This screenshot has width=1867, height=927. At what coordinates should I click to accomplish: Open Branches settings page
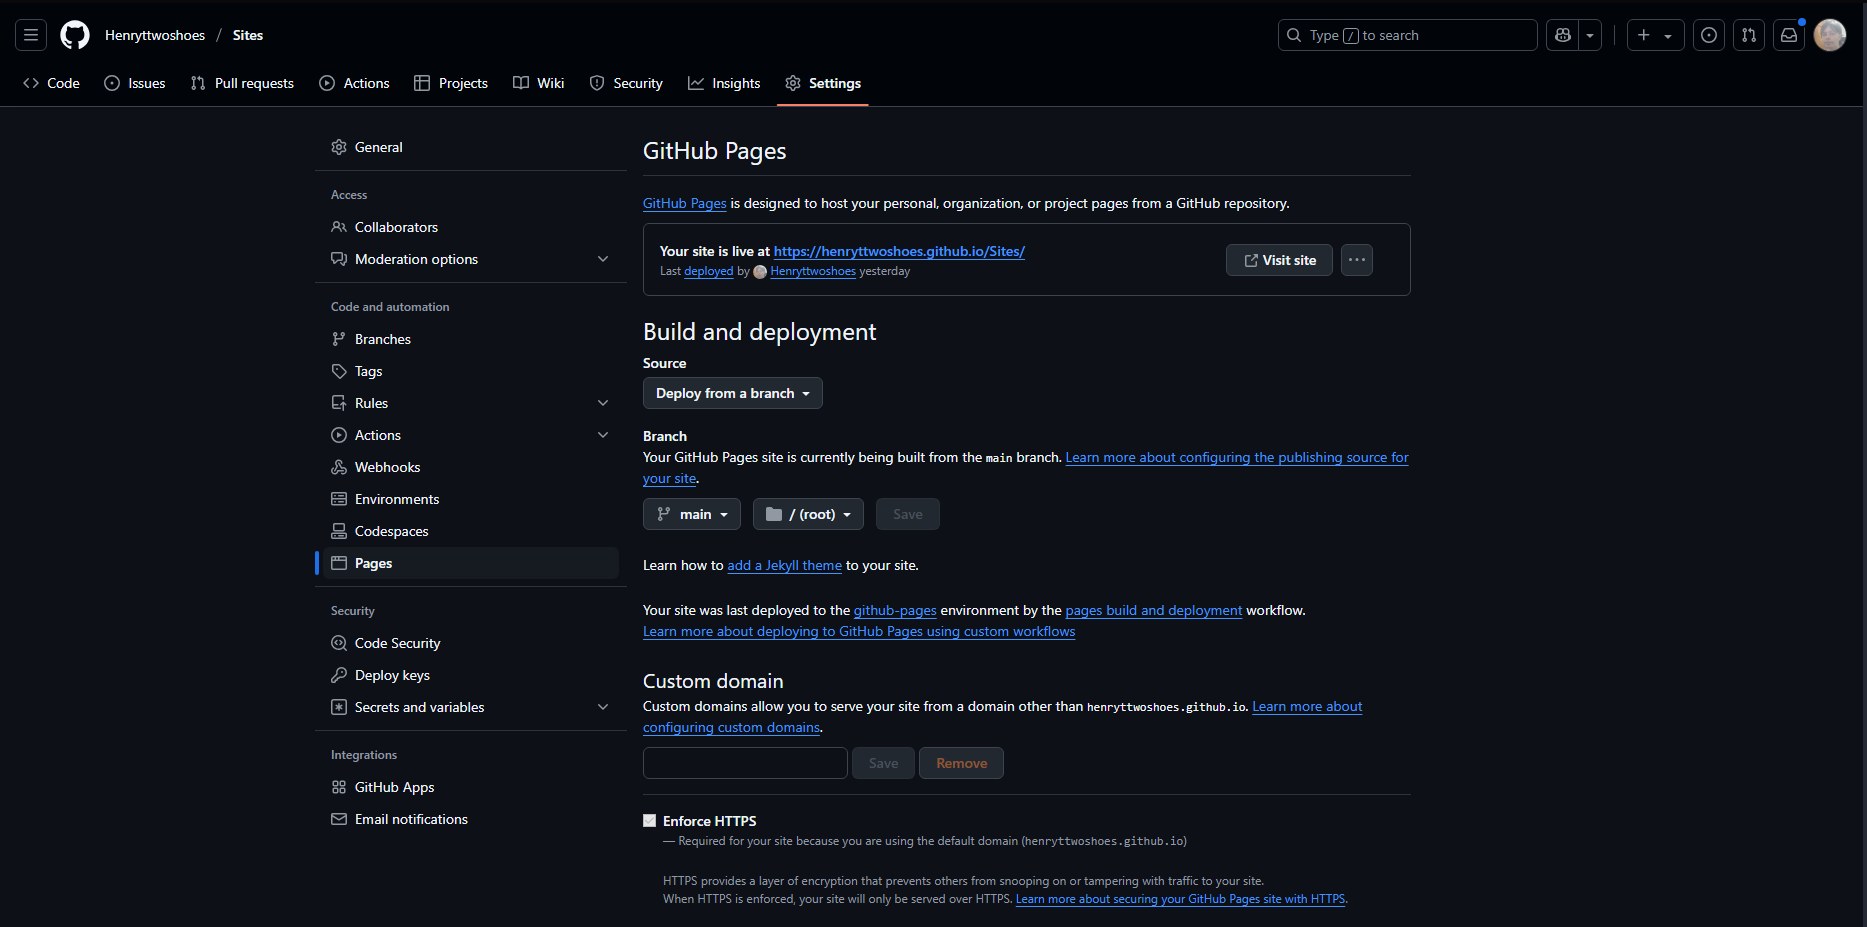[471, 339]
